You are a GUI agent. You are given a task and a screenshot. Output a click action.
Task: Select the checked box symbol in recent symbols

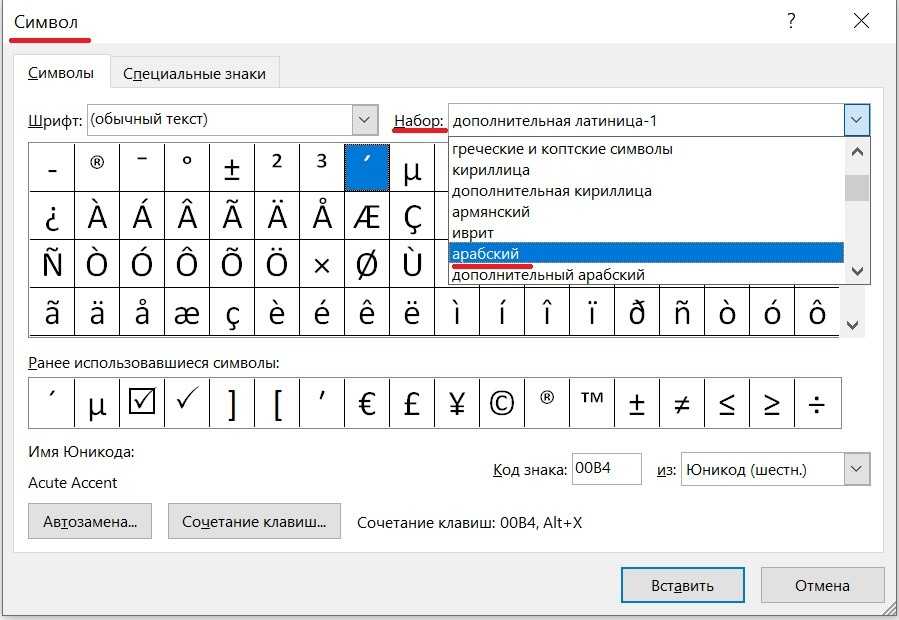142,403
